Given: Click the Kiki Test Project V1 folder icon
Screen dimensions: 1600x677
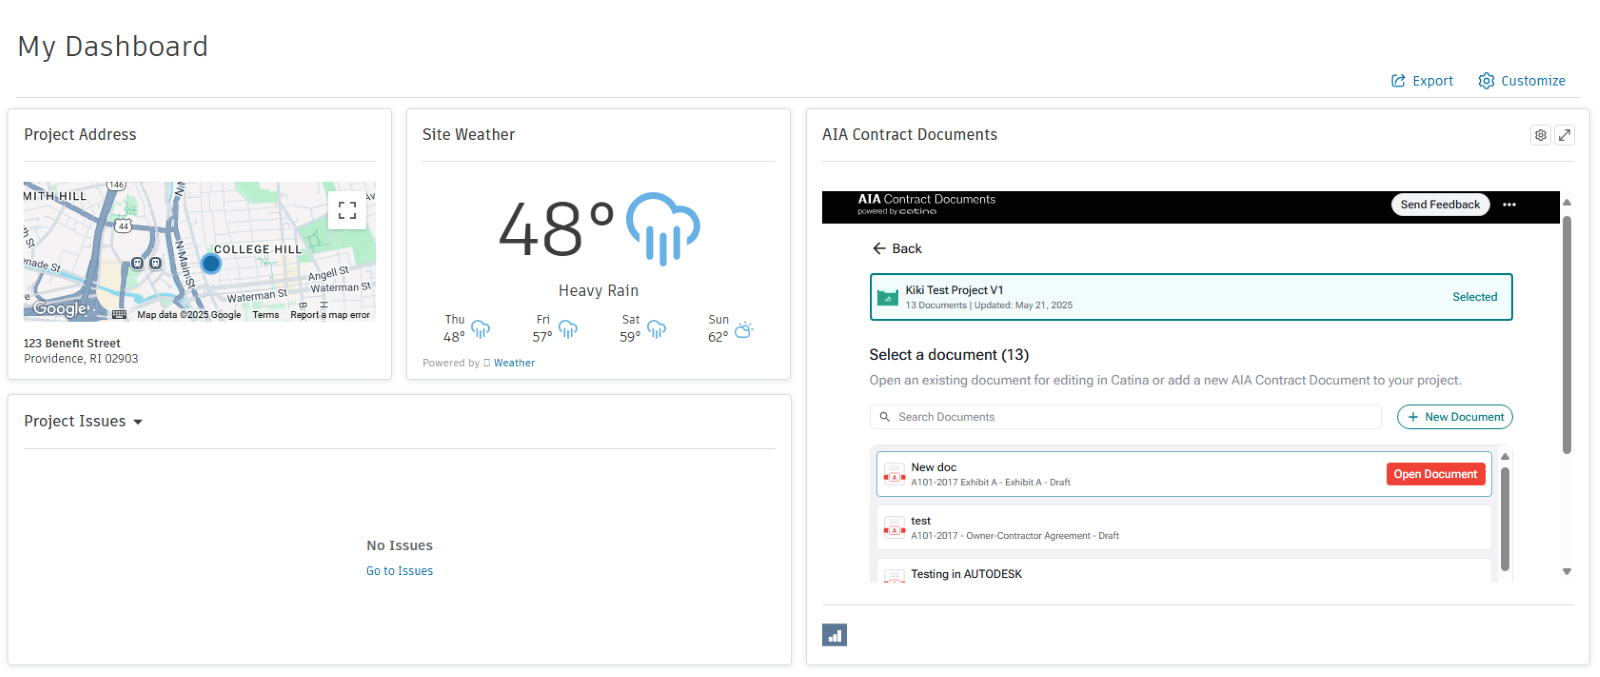Looking at the screenshot, I should (x=887, y=298).
